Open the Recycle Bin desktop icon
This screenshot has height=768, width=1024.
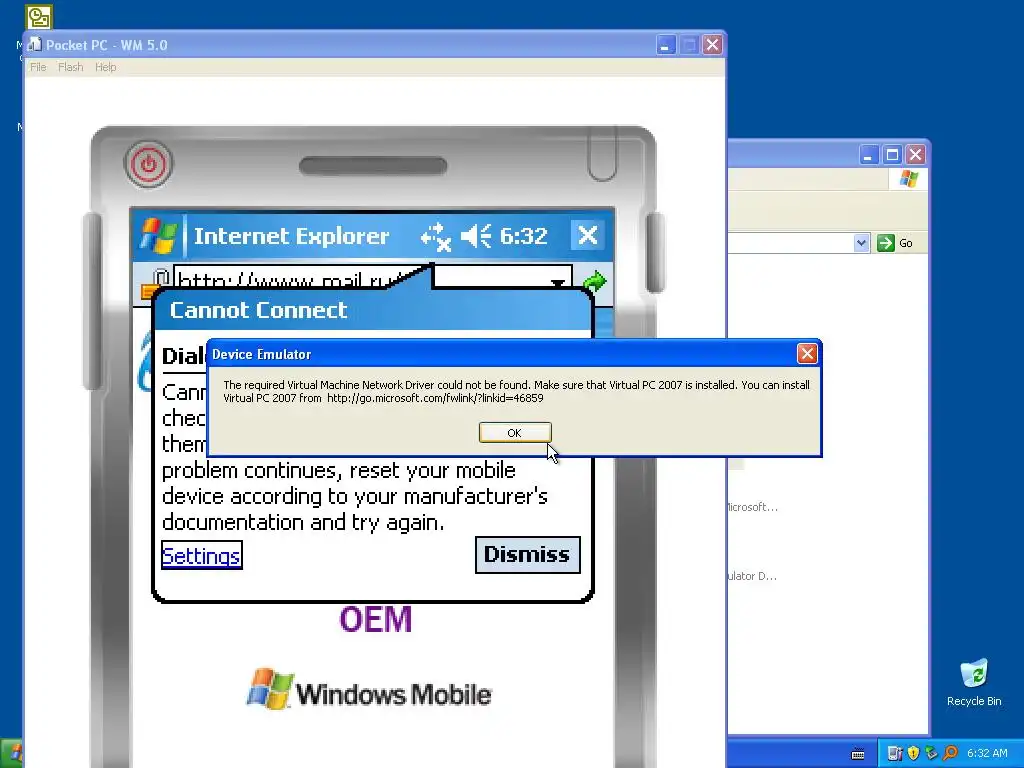974,682
